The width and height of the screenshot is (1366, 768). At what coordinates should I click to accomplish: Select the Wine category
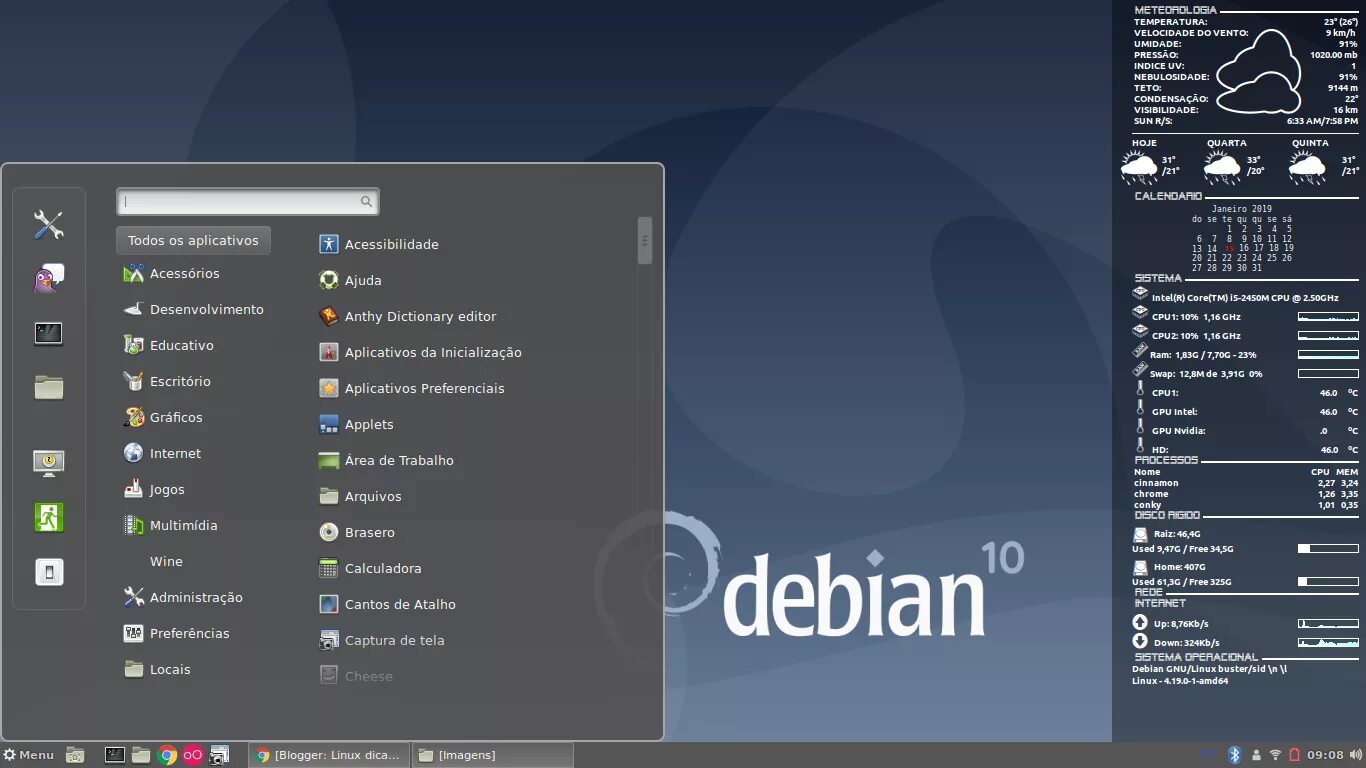point(166,561)
